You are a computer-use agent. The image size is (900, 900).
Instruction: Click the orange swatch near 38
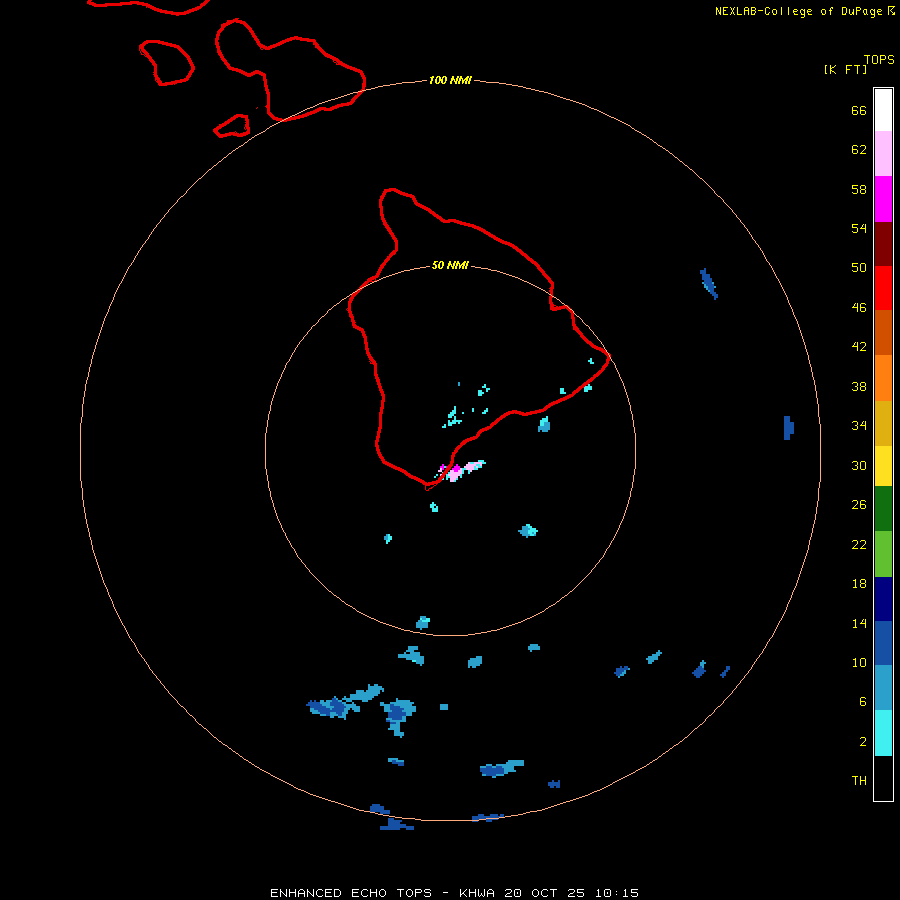point(883,378)
